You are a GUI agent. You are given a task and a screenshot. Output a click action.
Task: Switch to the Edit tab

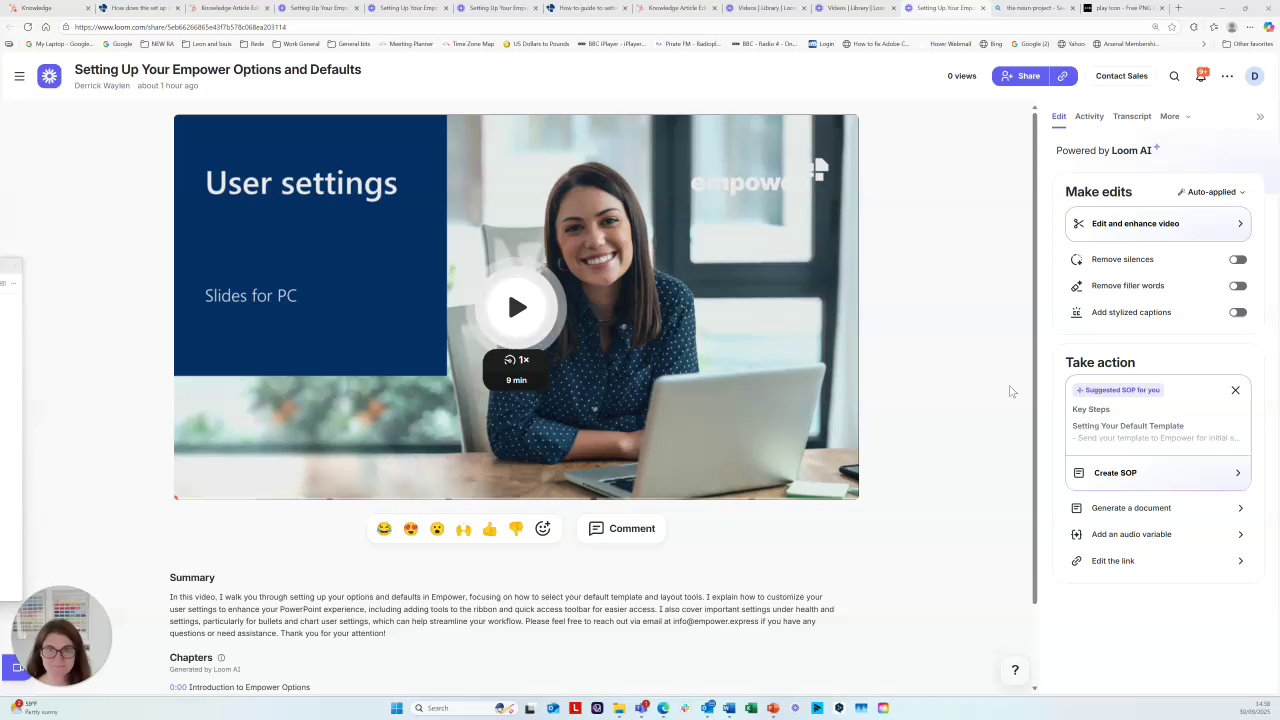(1059, 117)
